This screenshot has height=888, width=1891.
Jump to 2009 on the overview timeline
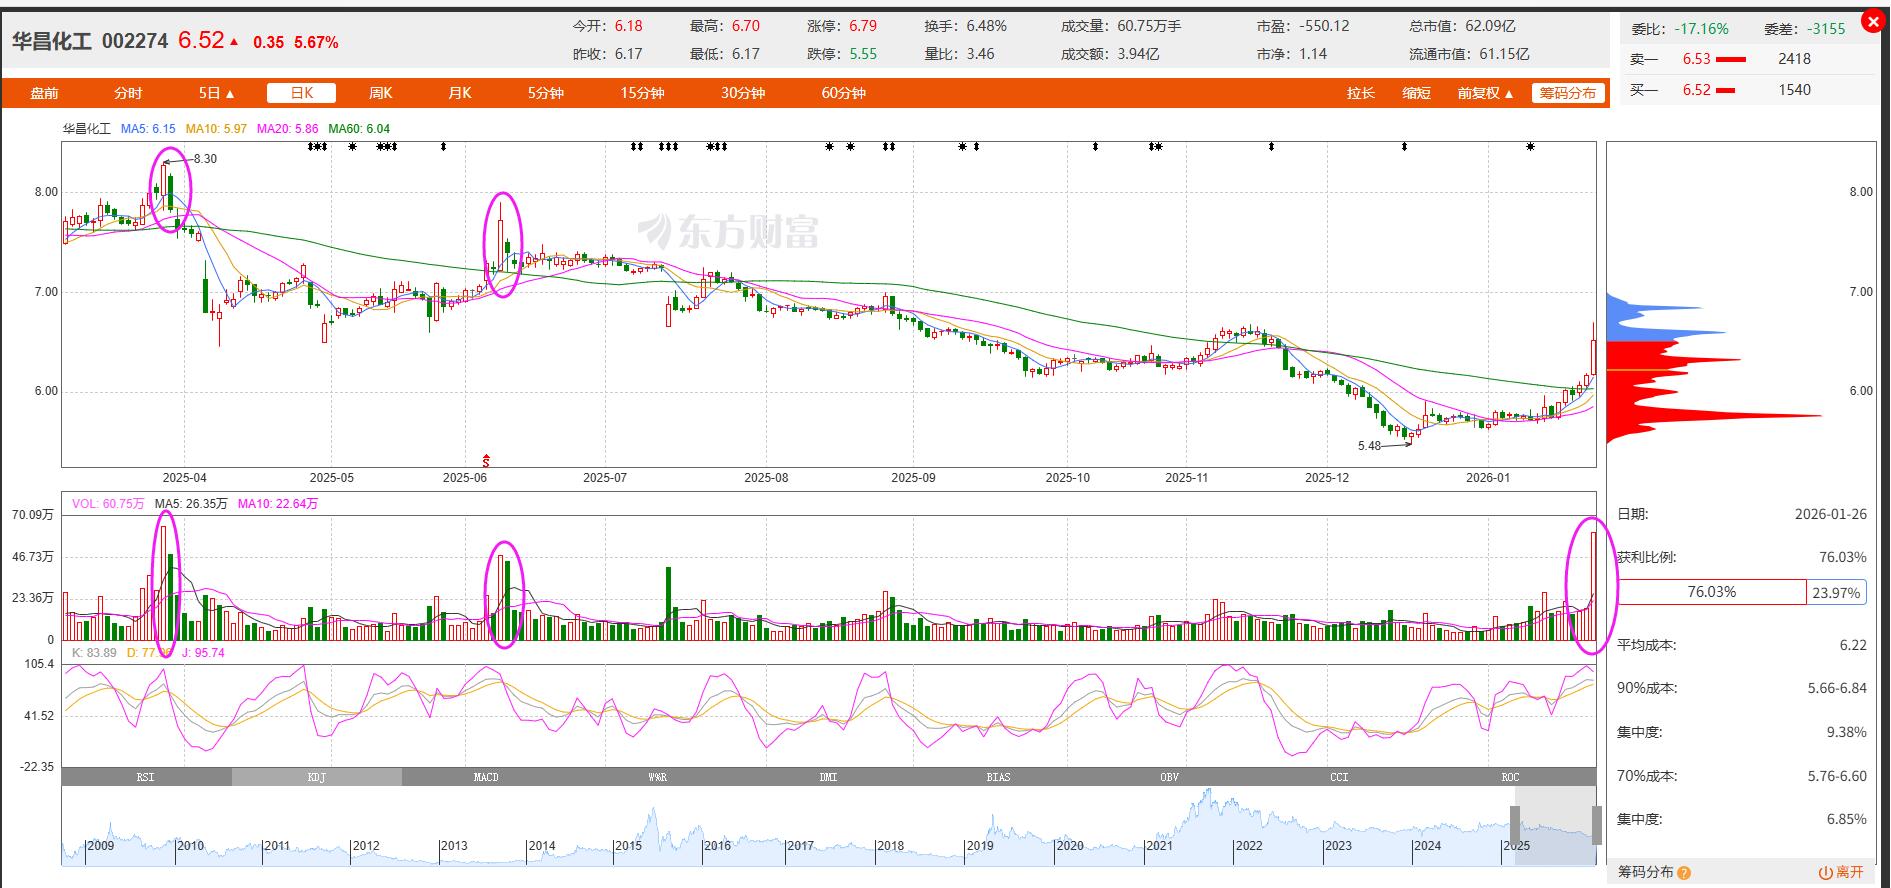[x=101, y=846]
